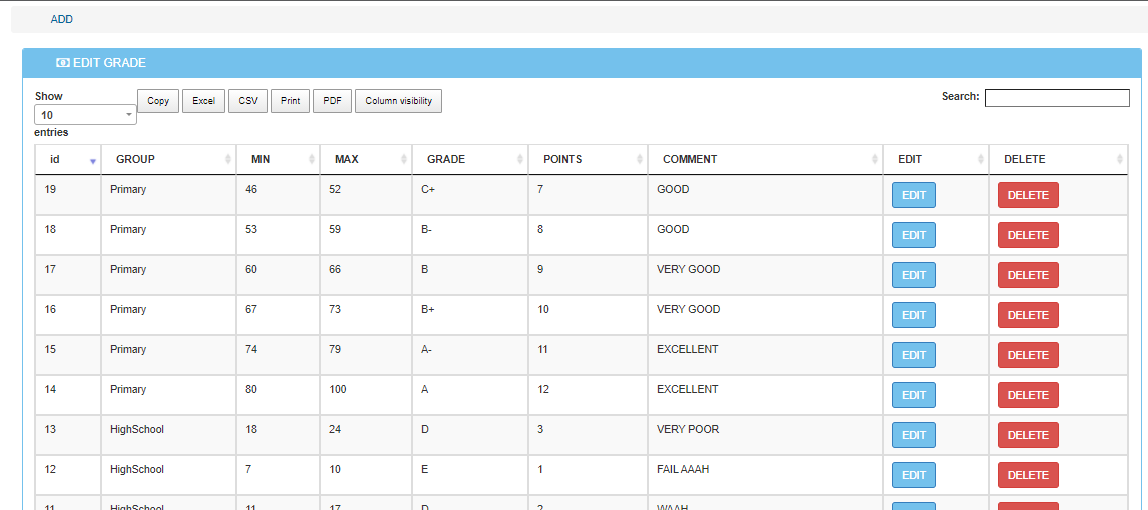Edit the grade row with id 19
This screenshot has width=1148, height=510.
point(913,195)
